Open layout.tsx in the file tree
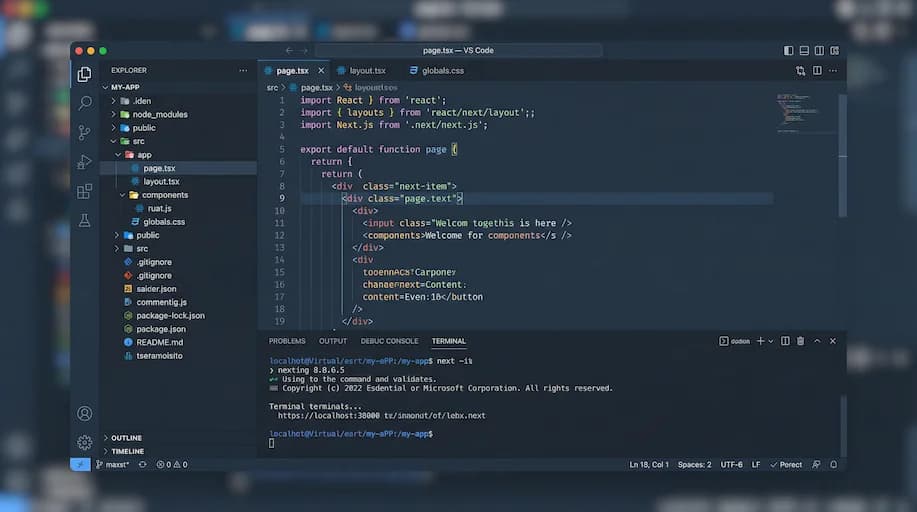This screenshot has width=917, height=512. [161, 181]
